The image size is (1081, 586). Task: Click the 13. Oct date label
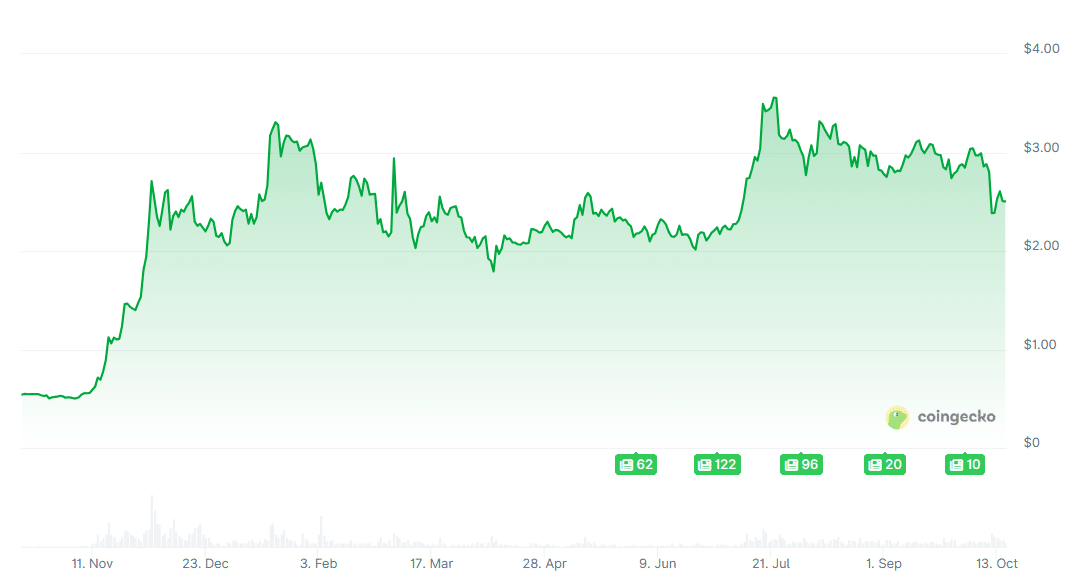click(x=995, y=564)
